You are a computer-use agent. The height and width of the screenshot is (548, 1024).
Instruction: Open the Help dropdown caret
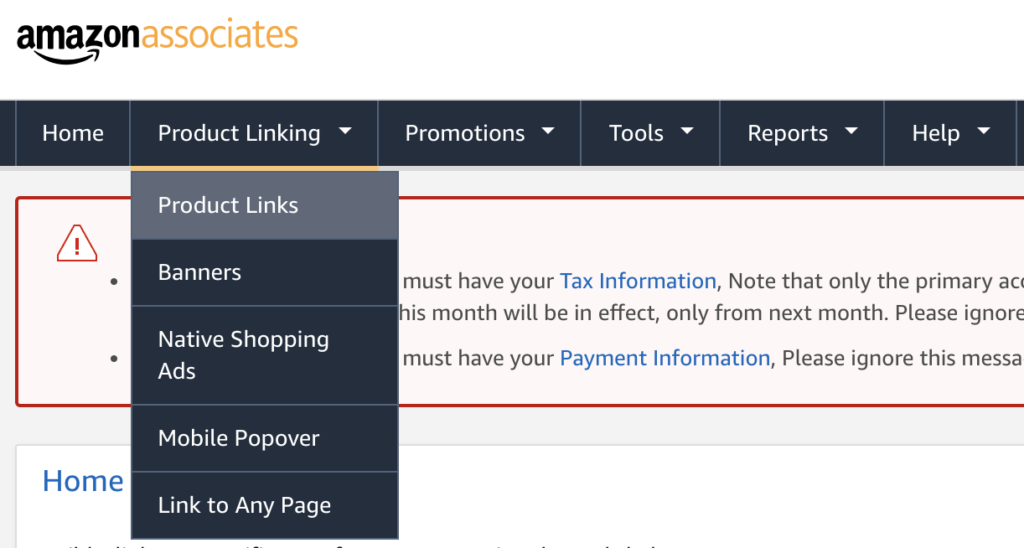tap(984, 132)
